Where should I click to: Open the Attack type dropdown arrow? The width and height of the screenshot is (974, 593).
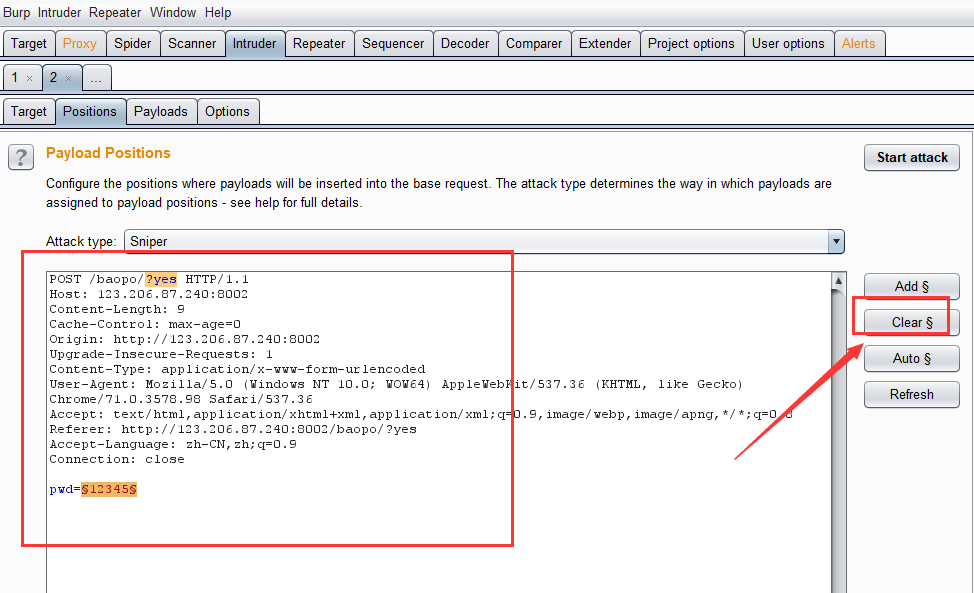pos(836,242)
